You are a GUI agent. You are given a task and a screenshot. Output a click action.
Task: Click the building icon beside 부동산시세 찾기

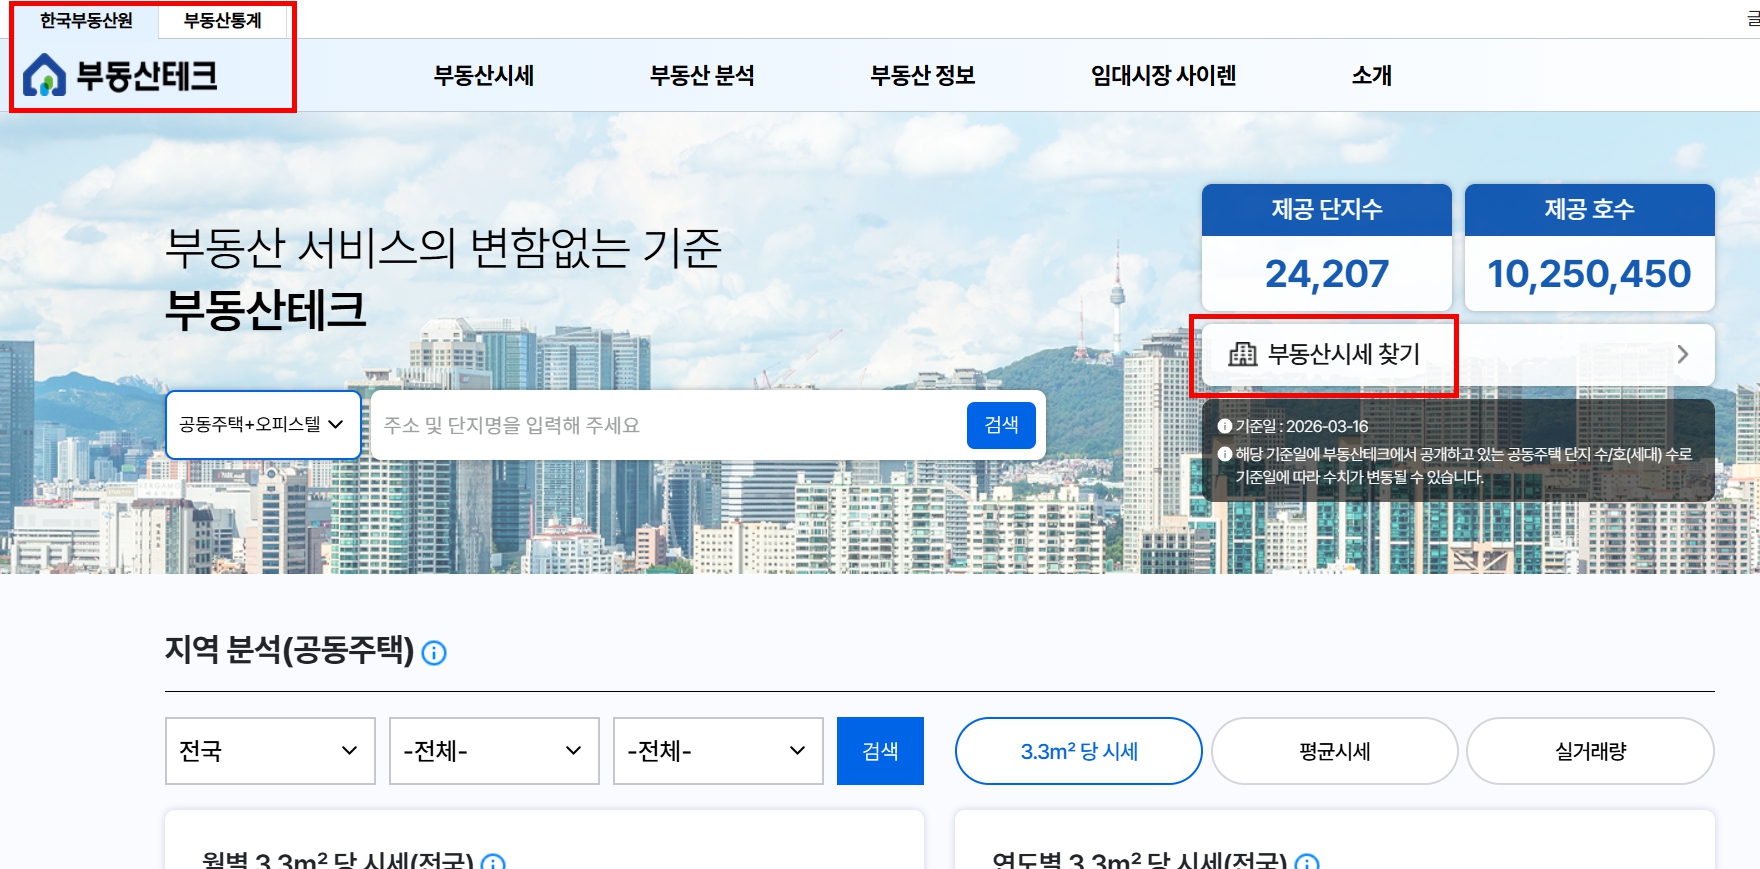pos(1242,354)
